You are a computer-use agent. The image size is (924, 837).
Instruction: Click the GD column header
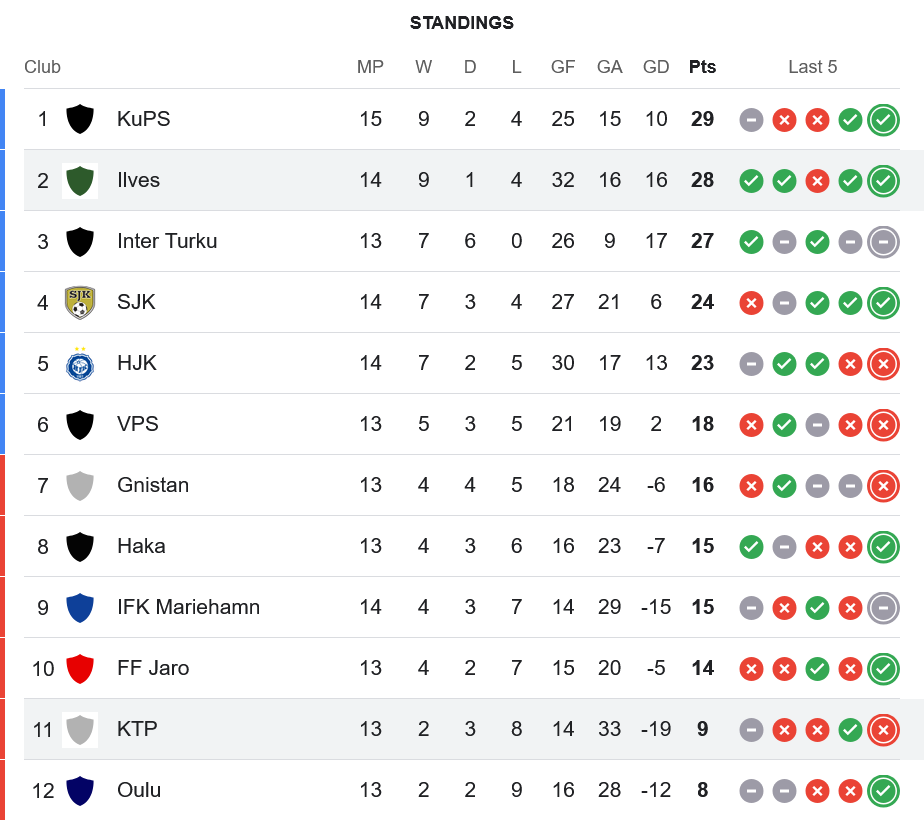656,67
